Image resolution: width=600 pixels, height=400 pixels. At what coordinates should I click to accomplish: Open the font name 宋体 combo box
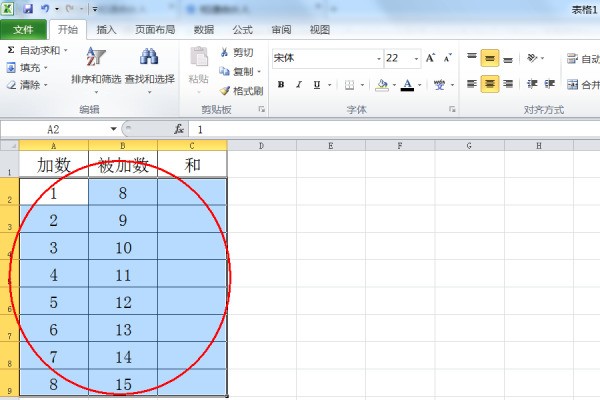[327, 58]
